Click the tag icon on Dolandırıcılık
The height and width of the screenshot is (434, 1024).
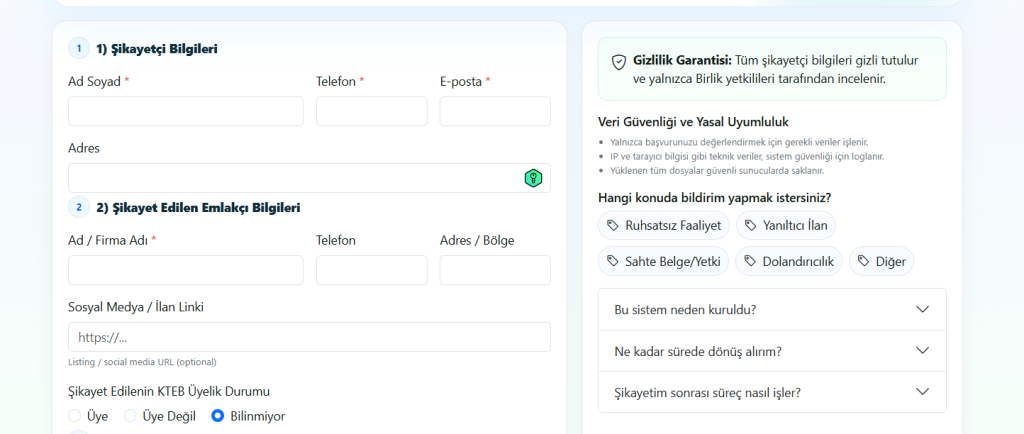point(750,261)
